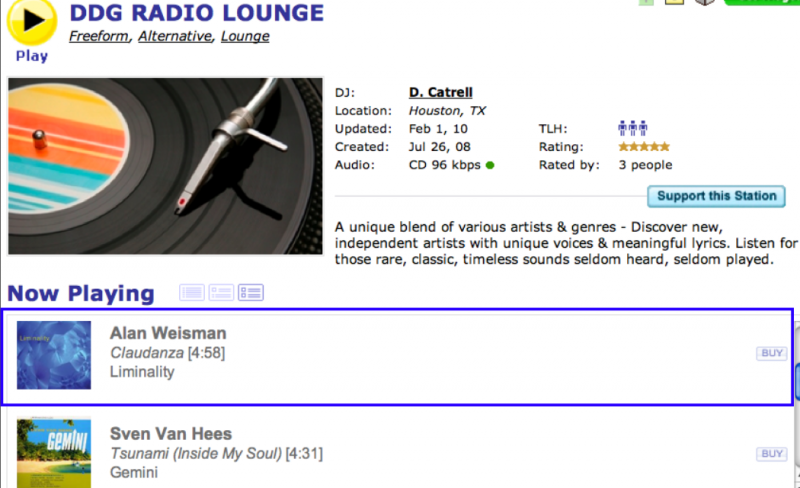This screenshot has height=488, width=800.
Task: Open the Freeform genre link
Action: tap(99, 37)
